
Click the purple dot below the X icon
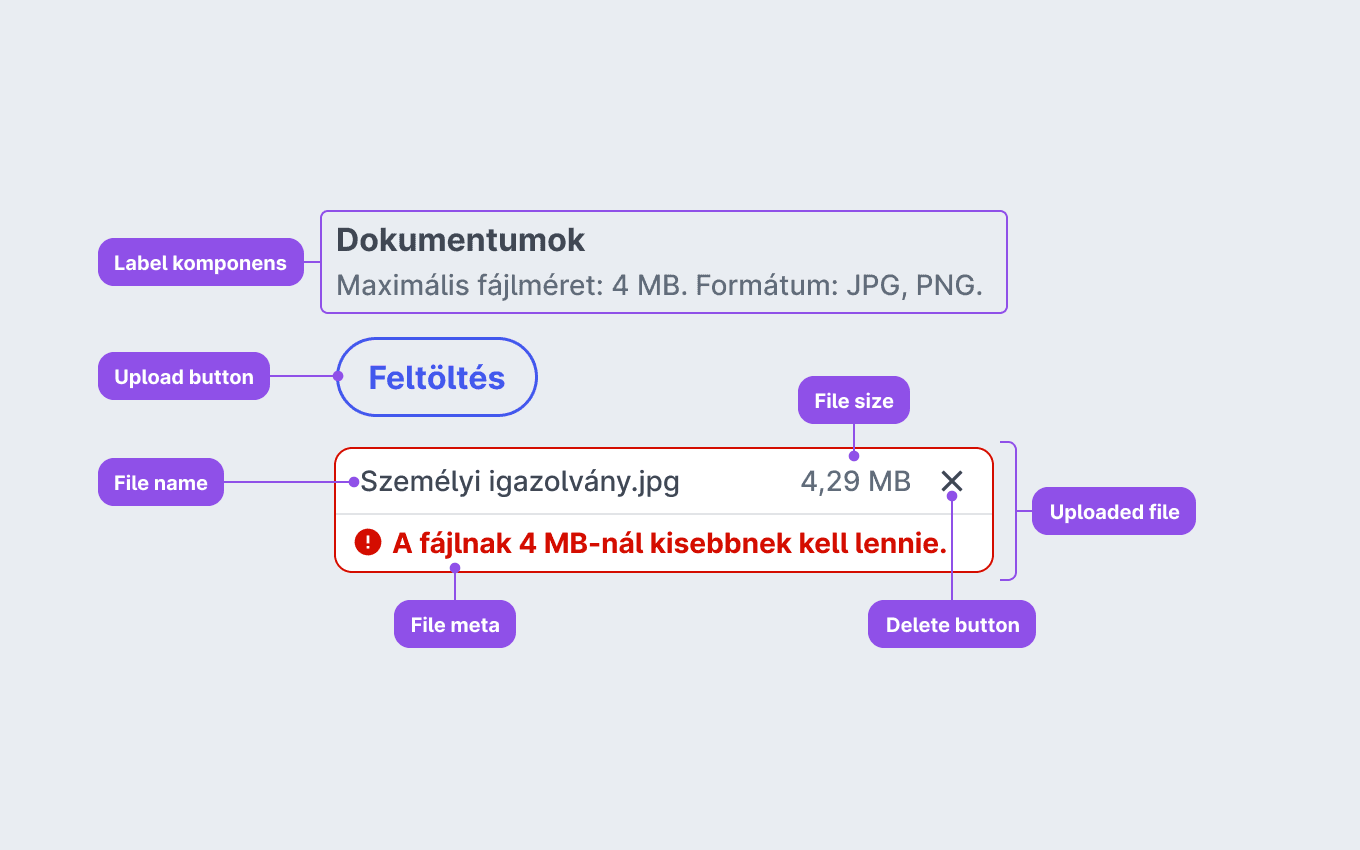[x=952, y=496]
